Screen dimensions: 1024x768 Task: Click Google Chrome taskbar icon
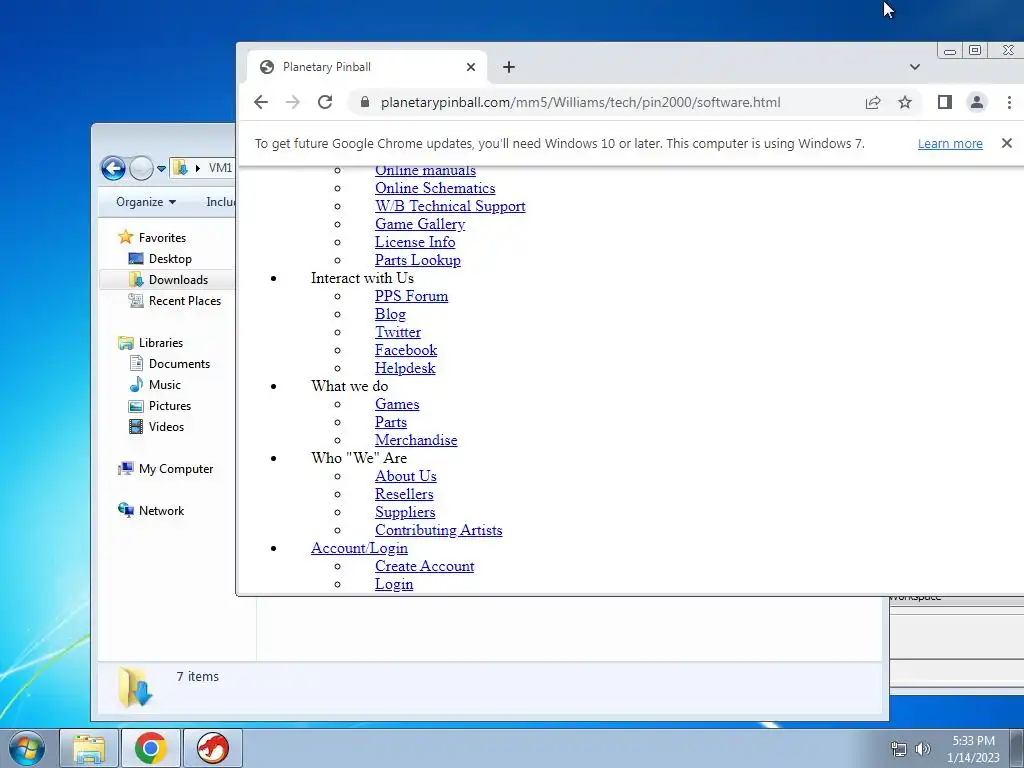(150, 748)
